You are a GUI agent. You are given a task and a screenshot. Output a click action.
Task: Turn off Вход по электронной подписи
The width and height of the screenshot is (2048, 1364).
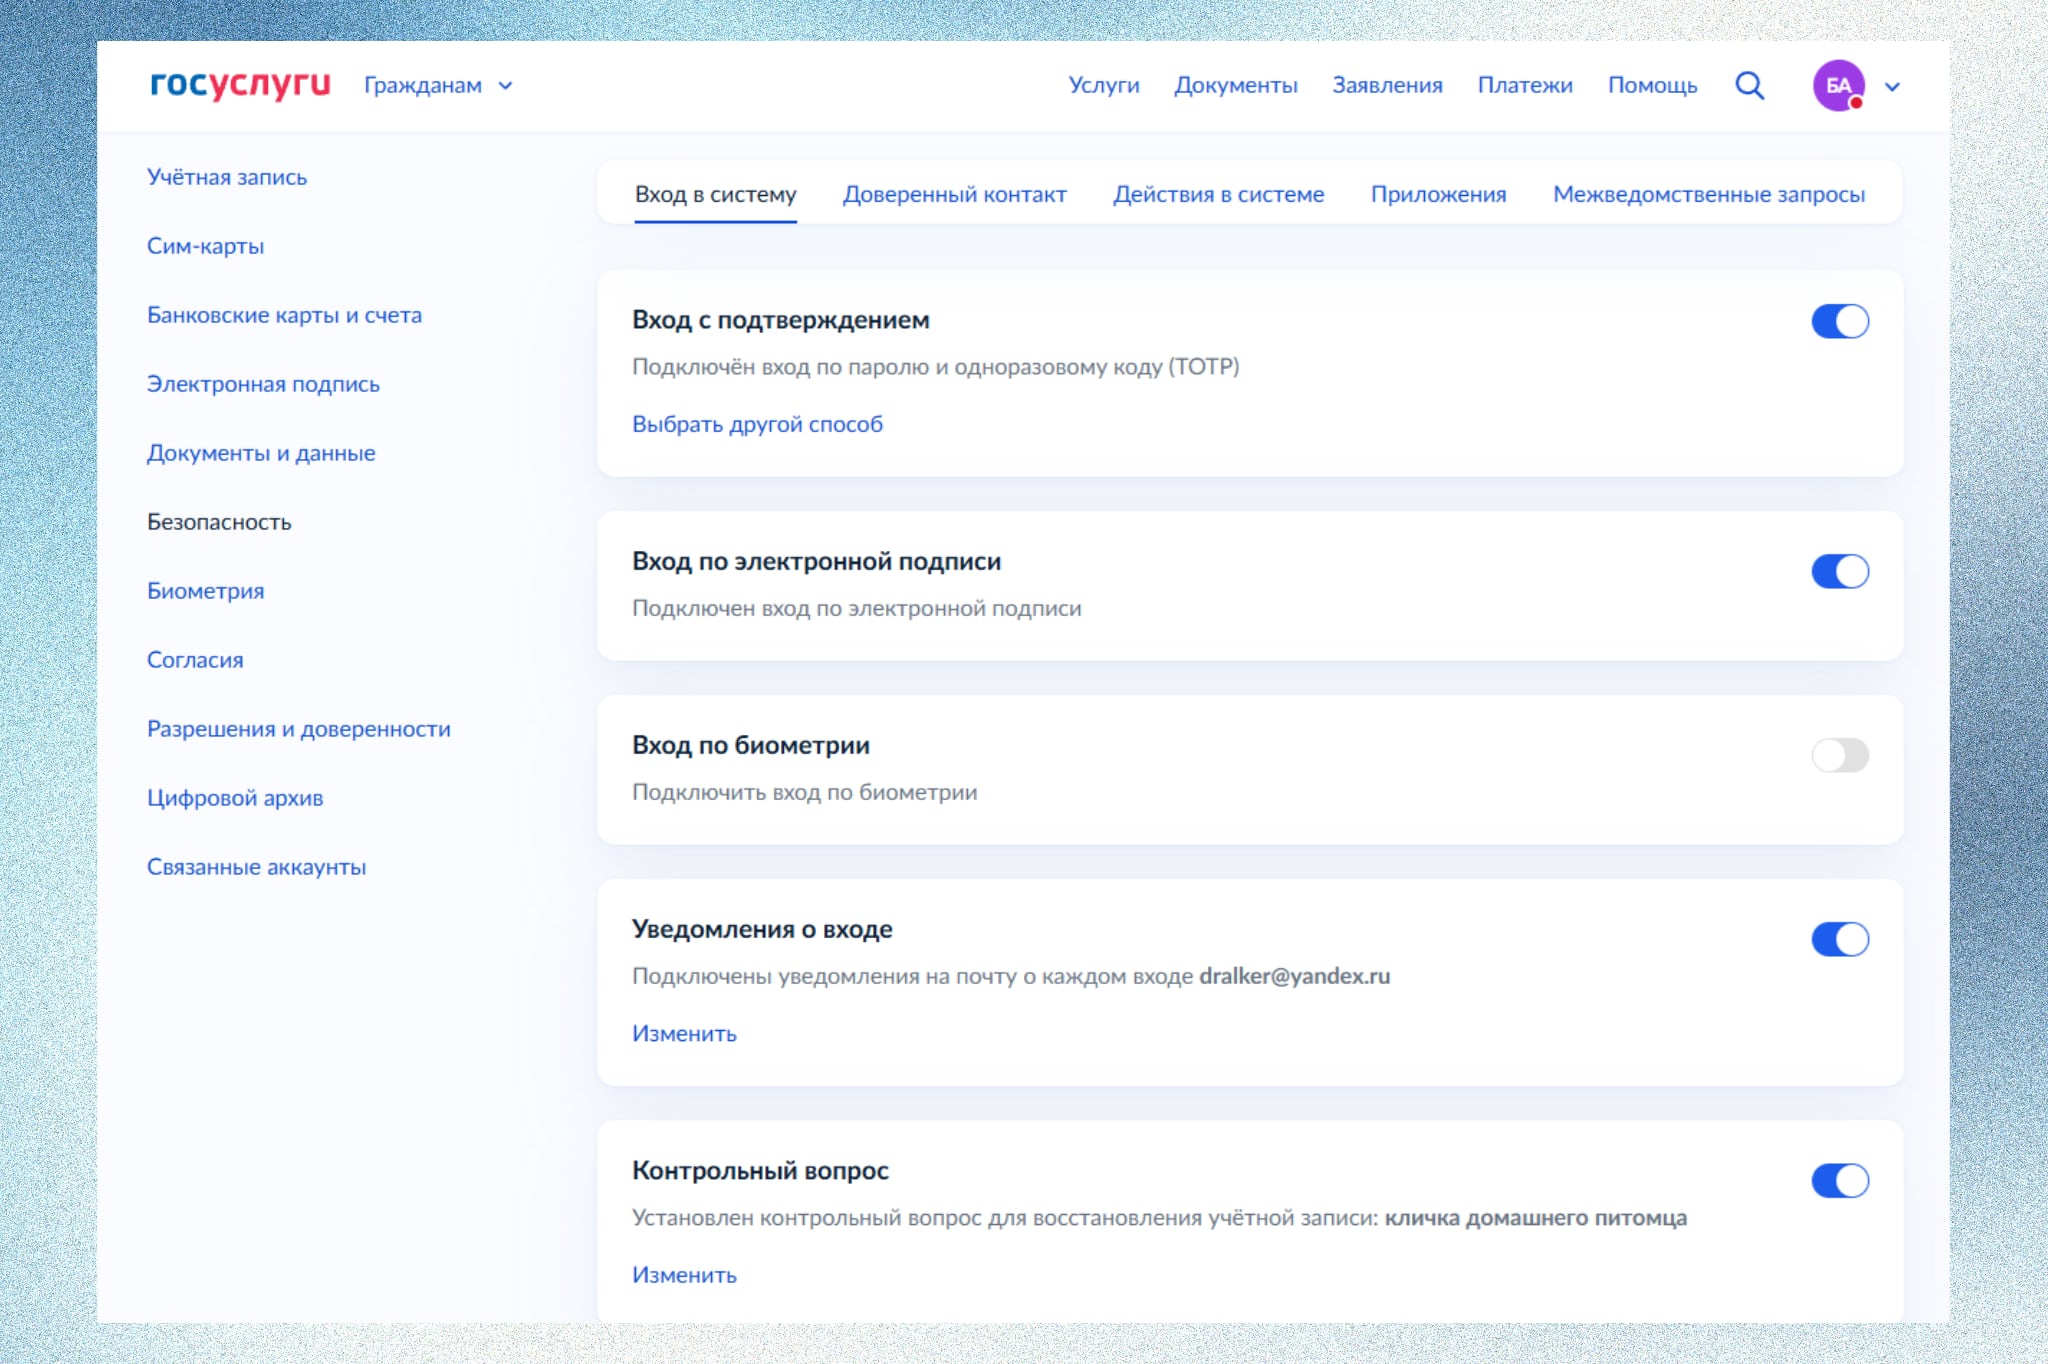pos(1839,571)
